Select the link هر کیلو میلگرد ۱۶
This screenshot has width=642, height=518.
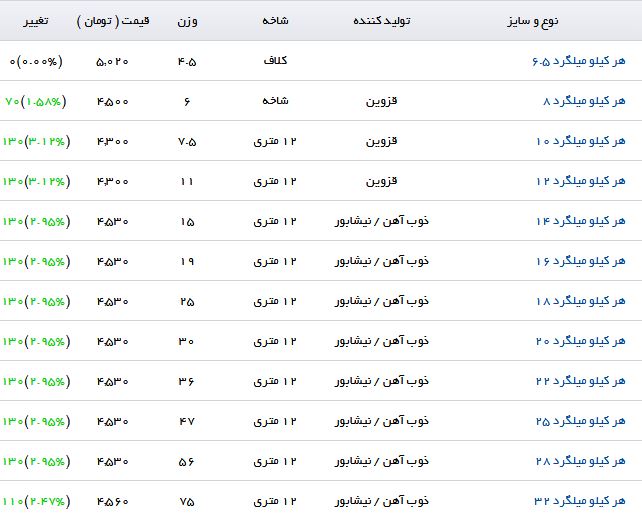point(581,261)
